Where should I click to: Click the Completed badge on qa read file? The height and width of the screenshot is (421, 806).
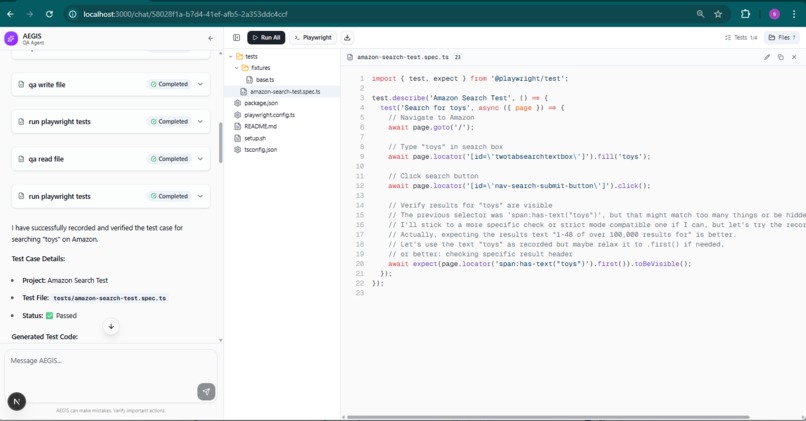coord(169,159)
